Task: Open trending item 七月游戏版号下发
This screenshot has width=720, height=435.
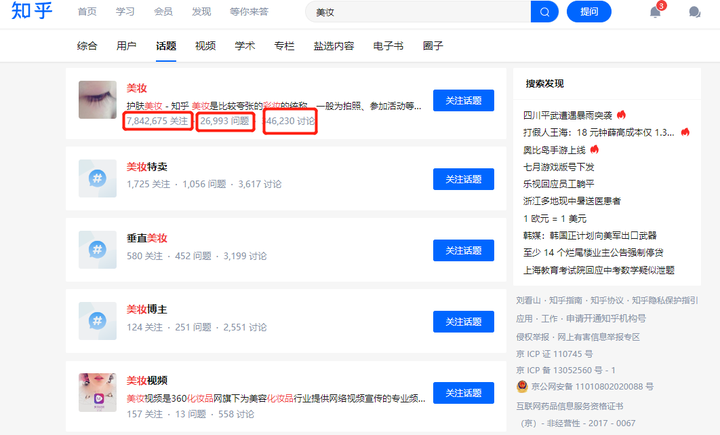Action: [558, 167]
